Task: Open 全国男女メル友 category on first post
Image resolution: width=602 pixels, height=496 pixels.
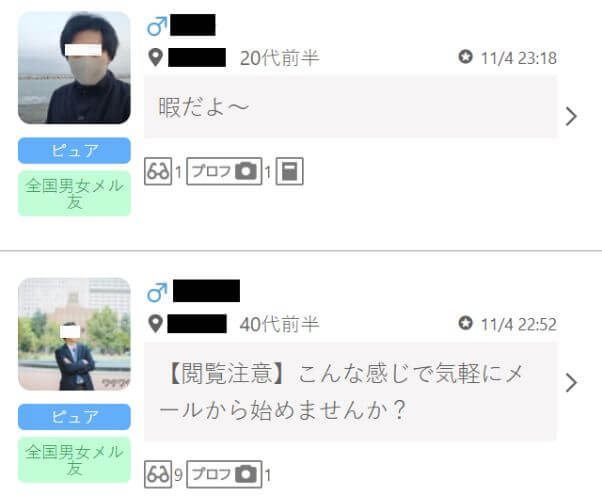Action: [74, 193]
